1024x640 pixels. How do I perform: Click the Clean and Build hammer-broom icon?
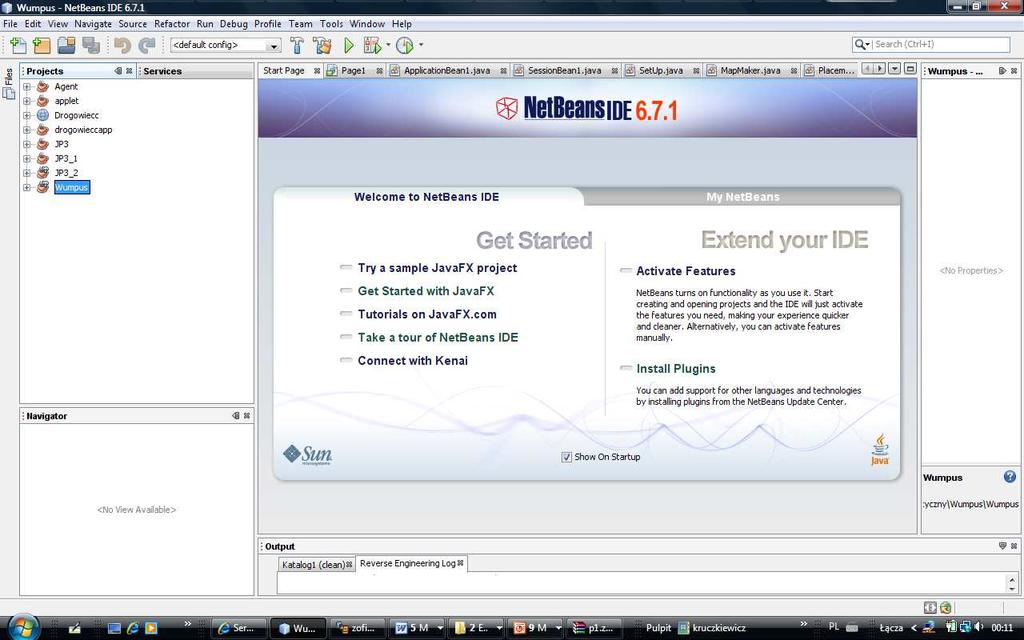322,45
